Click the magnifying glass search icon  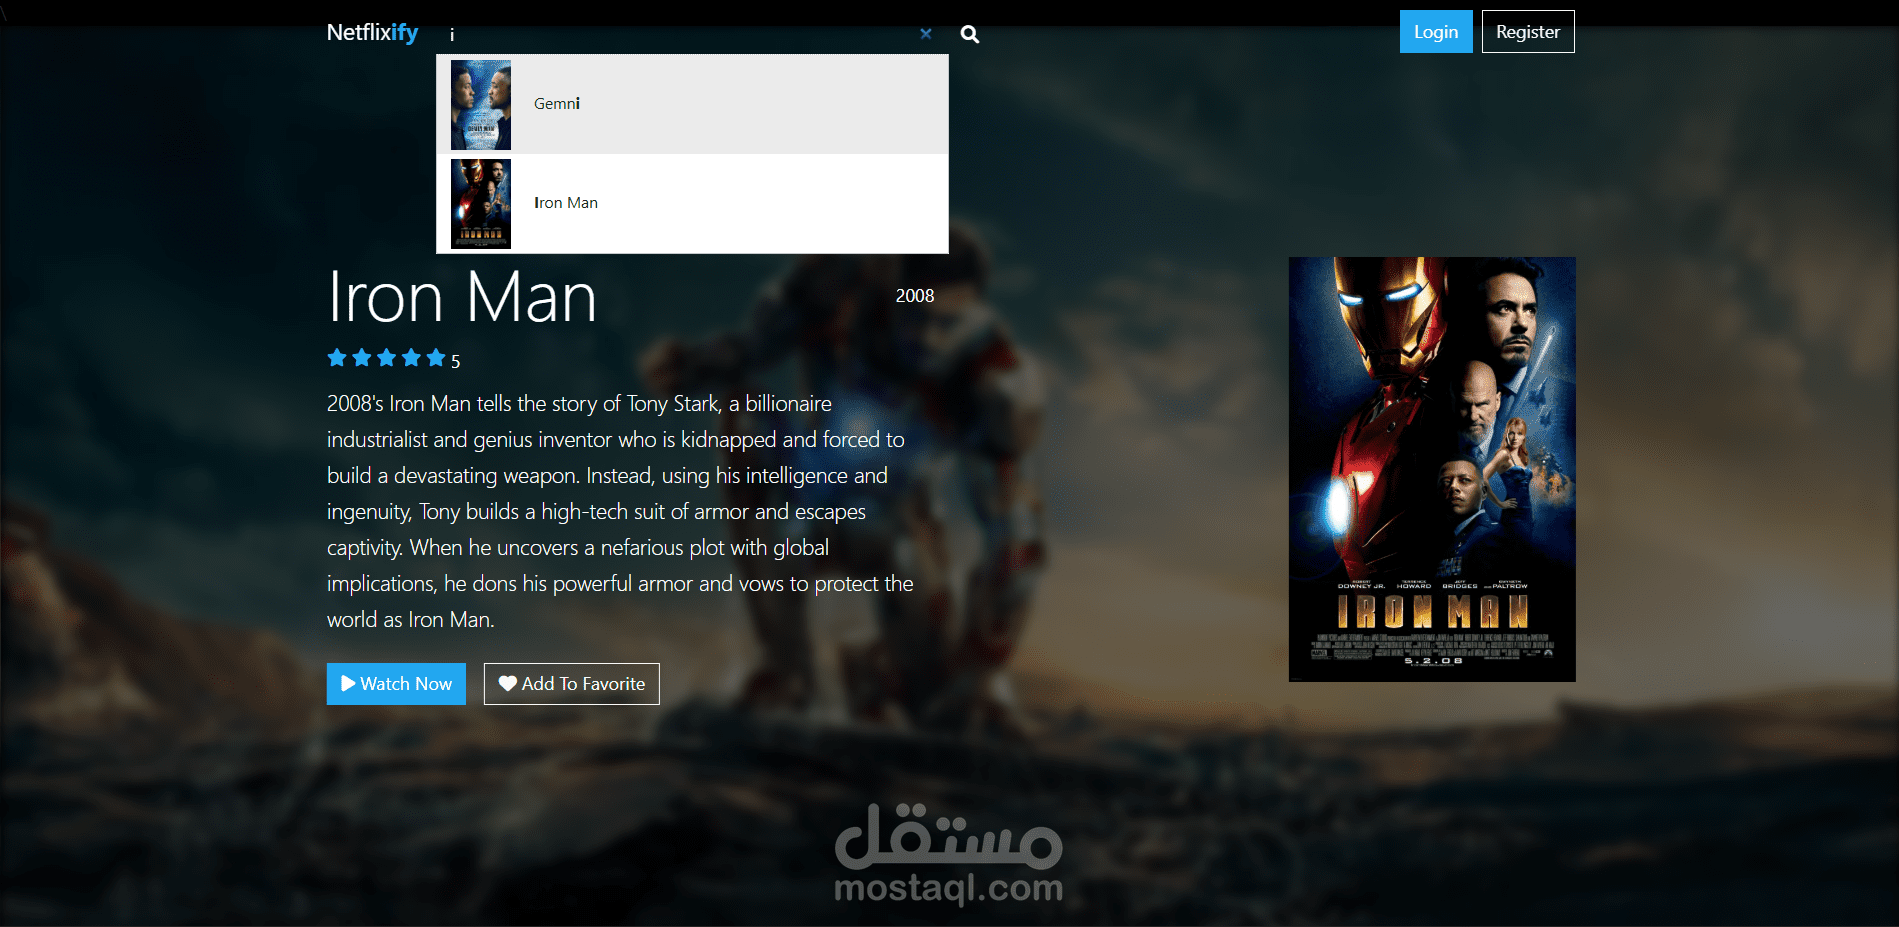(969, 34)
